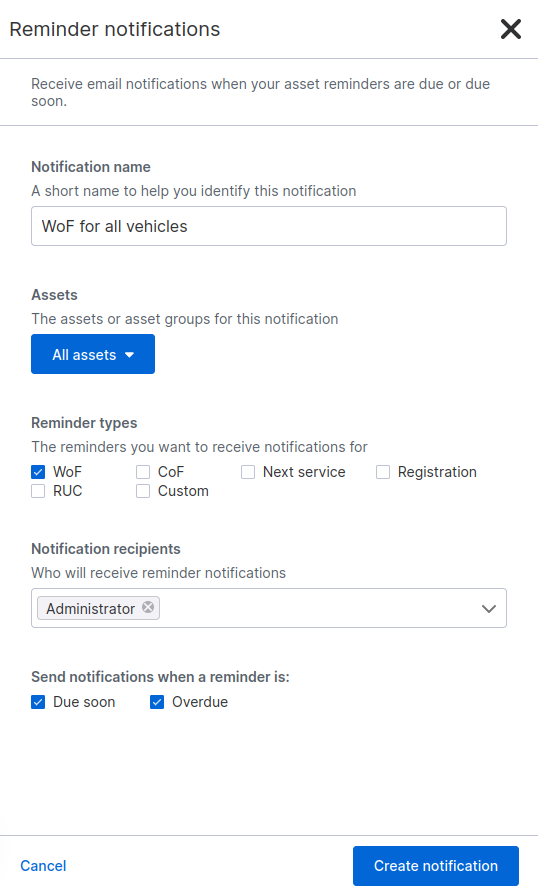Click the Administrator tag label

tap(91, 609)
